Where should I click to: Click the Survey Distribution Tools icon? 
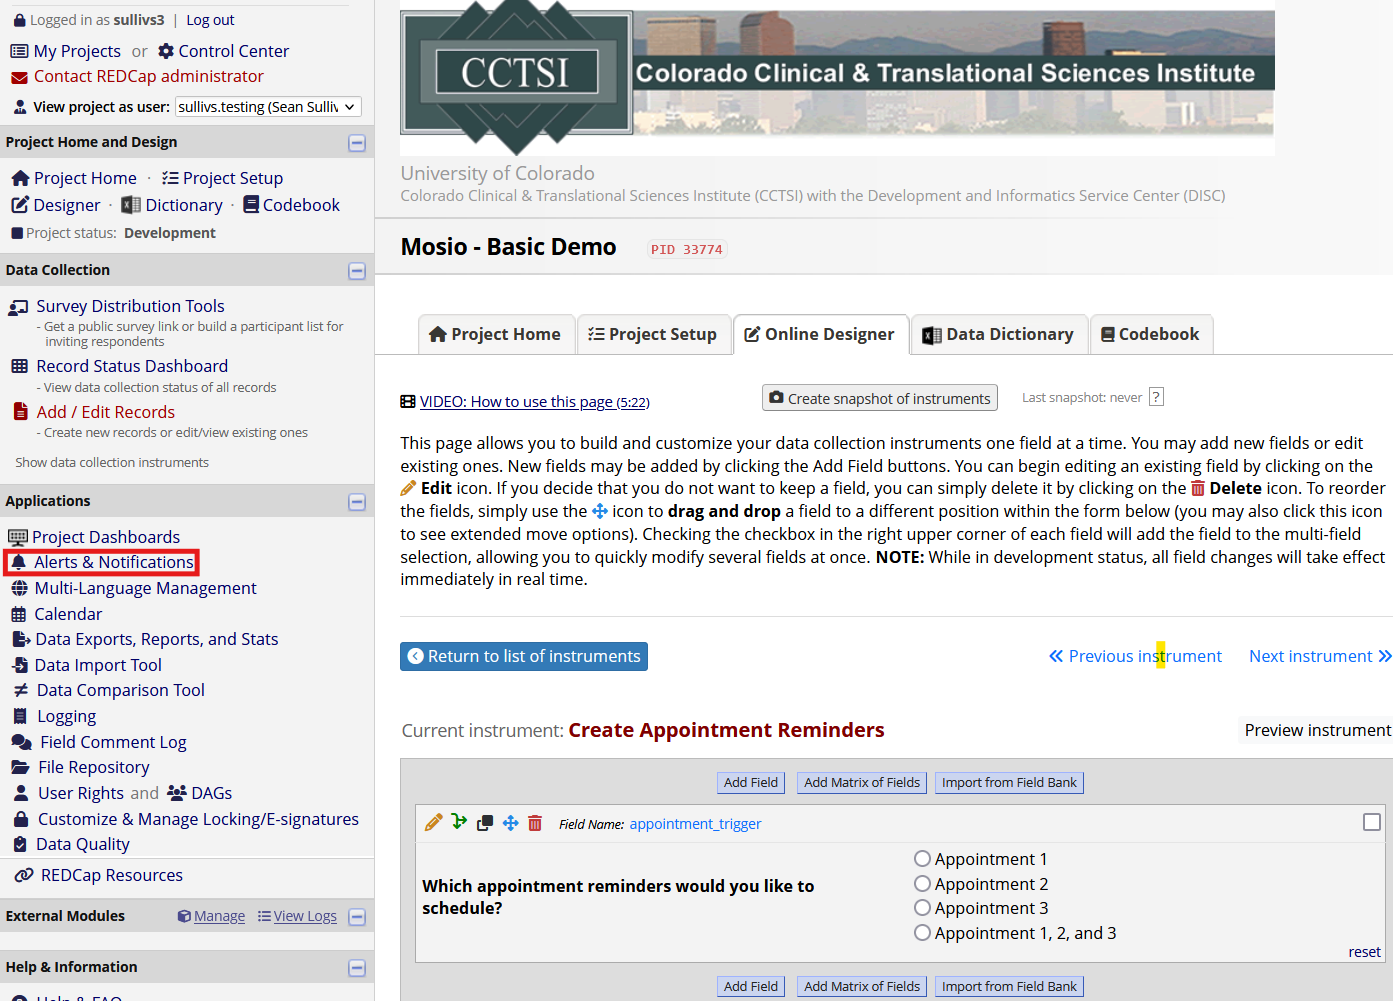tap(19, 307)
